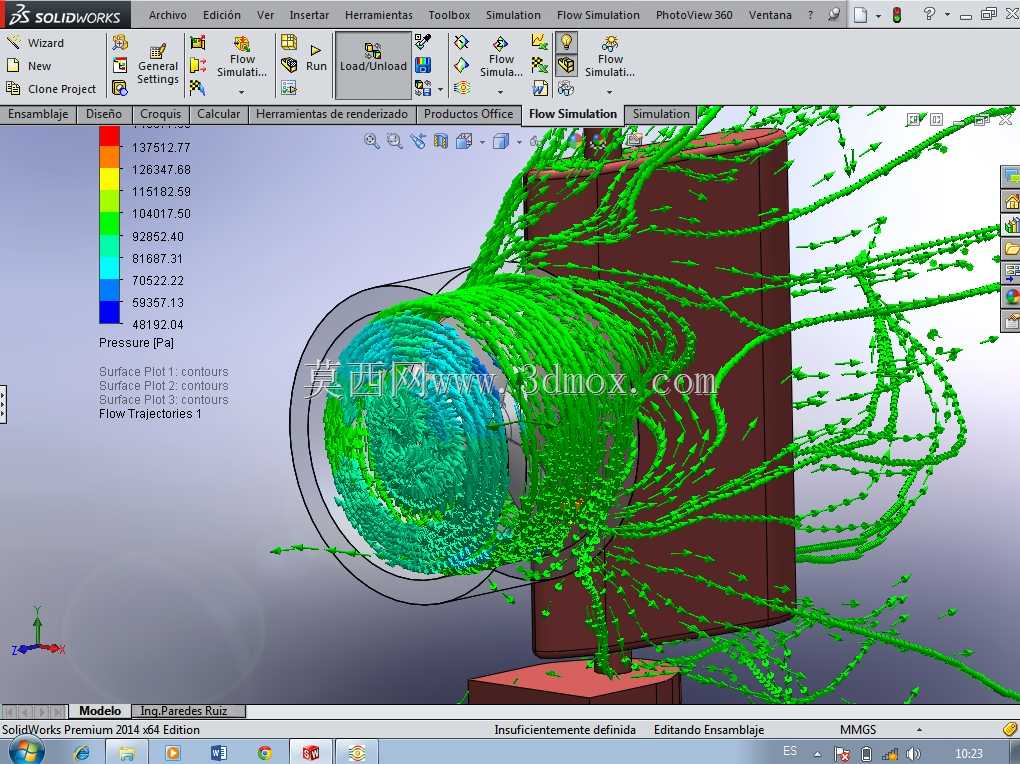Open General Settings
1020x764 pixels.
pyautogui.click(x=157, y=65)
